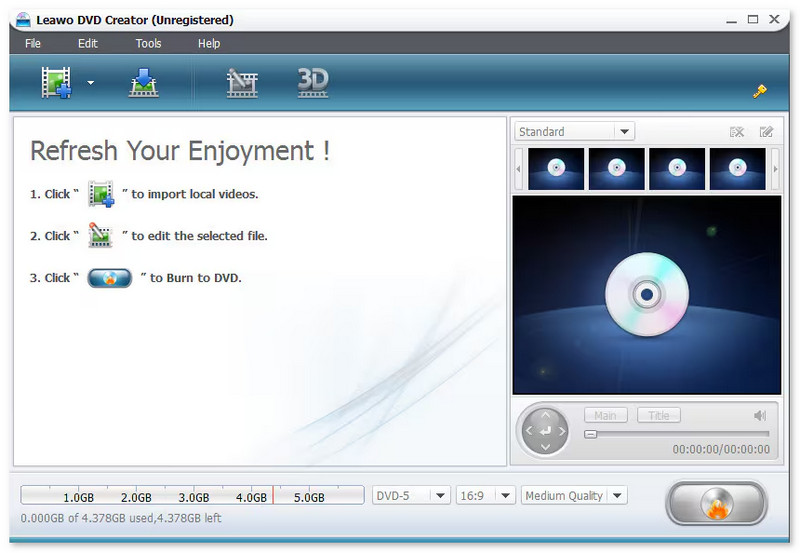800x553 pixels.
Task: Select the third disc menu template thumbnail
Action: (677, 169)
